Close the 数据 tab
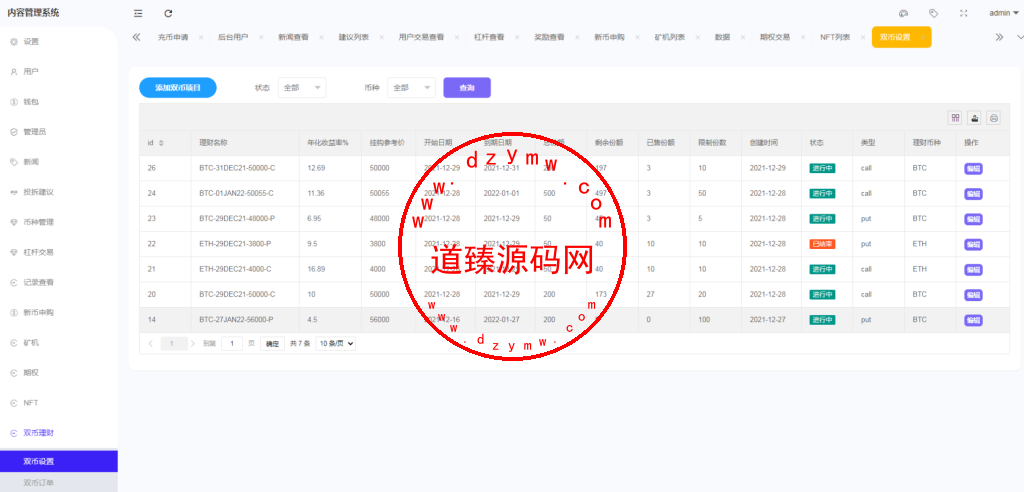The width and height of the screenshot is (1024, 492). pyautogui.click(x=743, y=37)
